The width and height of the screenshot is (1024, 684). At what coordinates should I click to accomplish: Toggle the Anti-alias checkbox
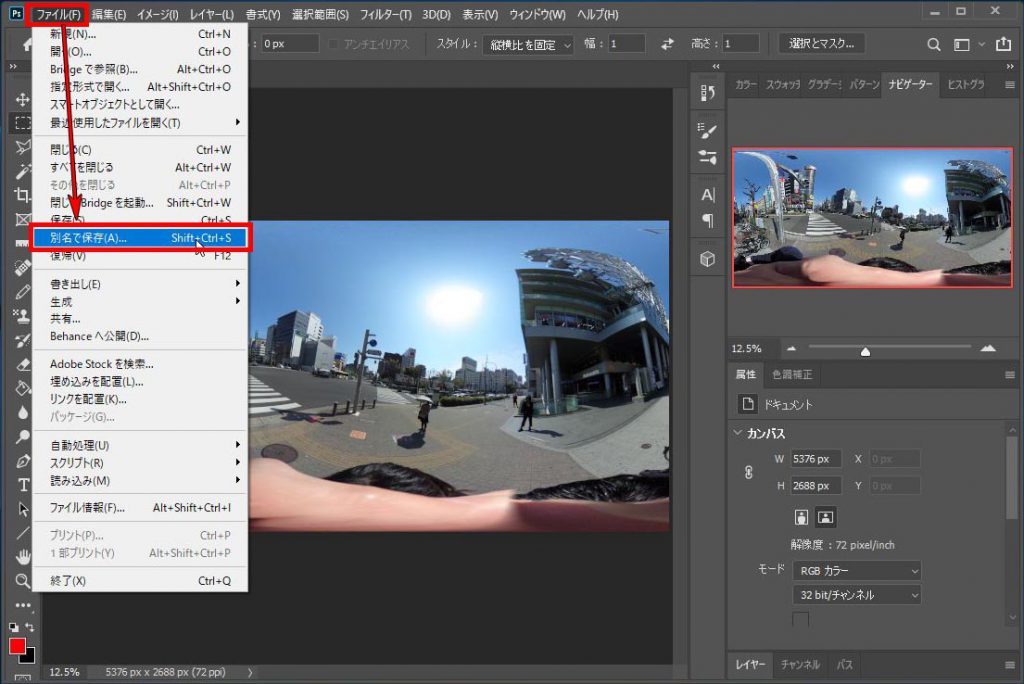coord(333,44)
